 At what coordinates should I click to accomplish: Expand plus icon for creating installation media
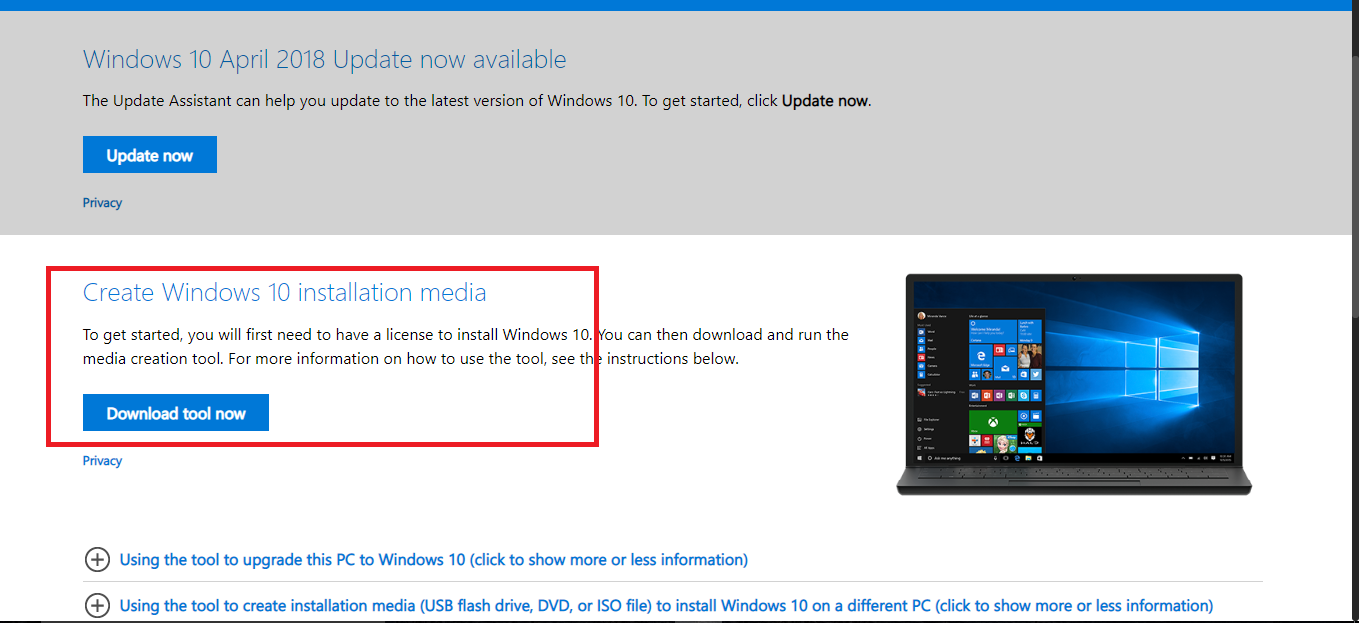pos(97,606)
